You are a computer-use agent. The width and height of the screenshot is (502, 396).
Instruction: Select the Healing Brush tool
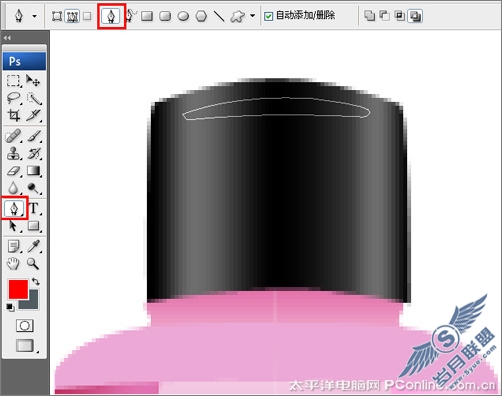[x=13, y=136]
